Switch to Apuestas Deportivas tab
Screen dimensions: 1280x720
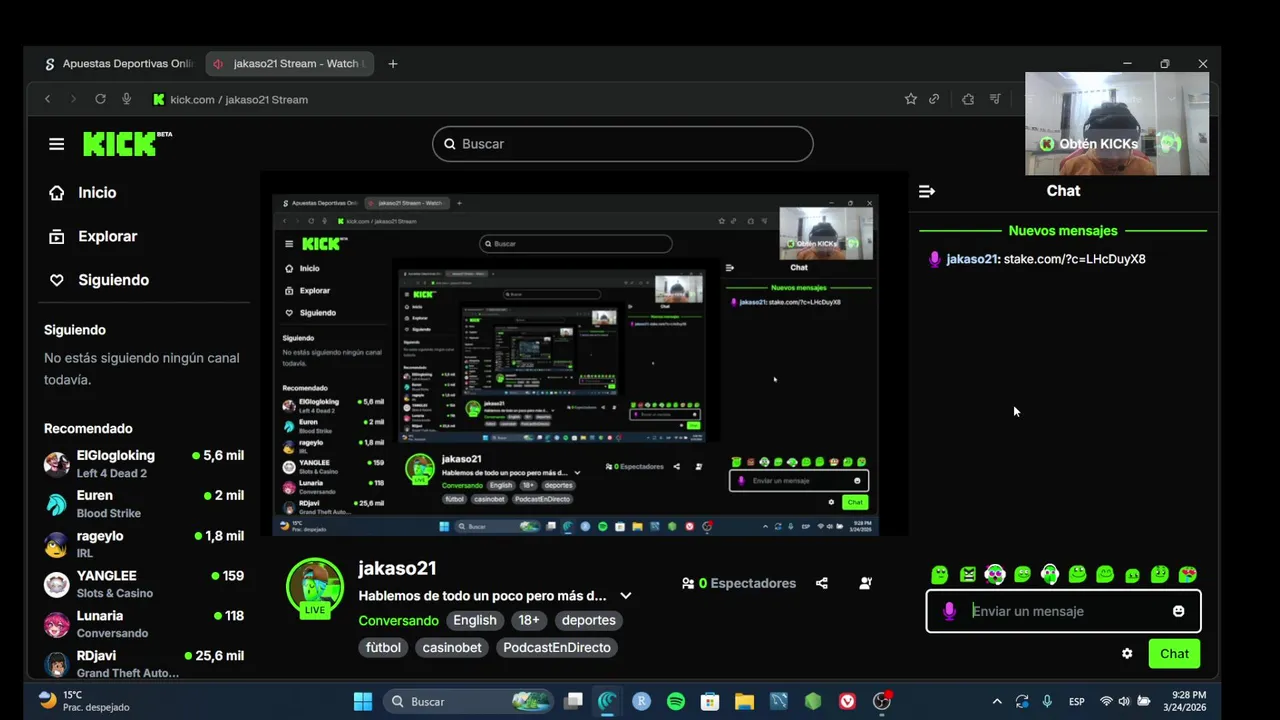click(118, 64)
